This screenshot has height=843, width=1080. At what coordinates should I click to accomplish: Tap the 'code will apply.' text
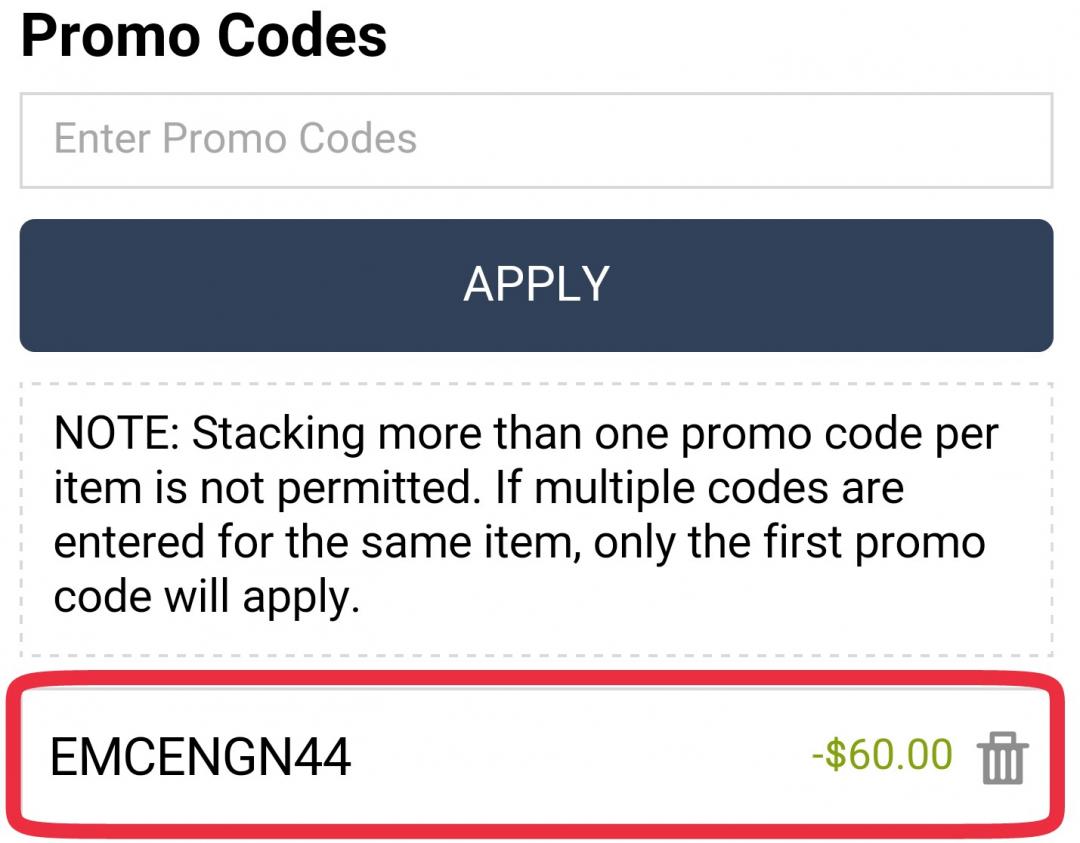pyautogui.click(x=206, y=597)
